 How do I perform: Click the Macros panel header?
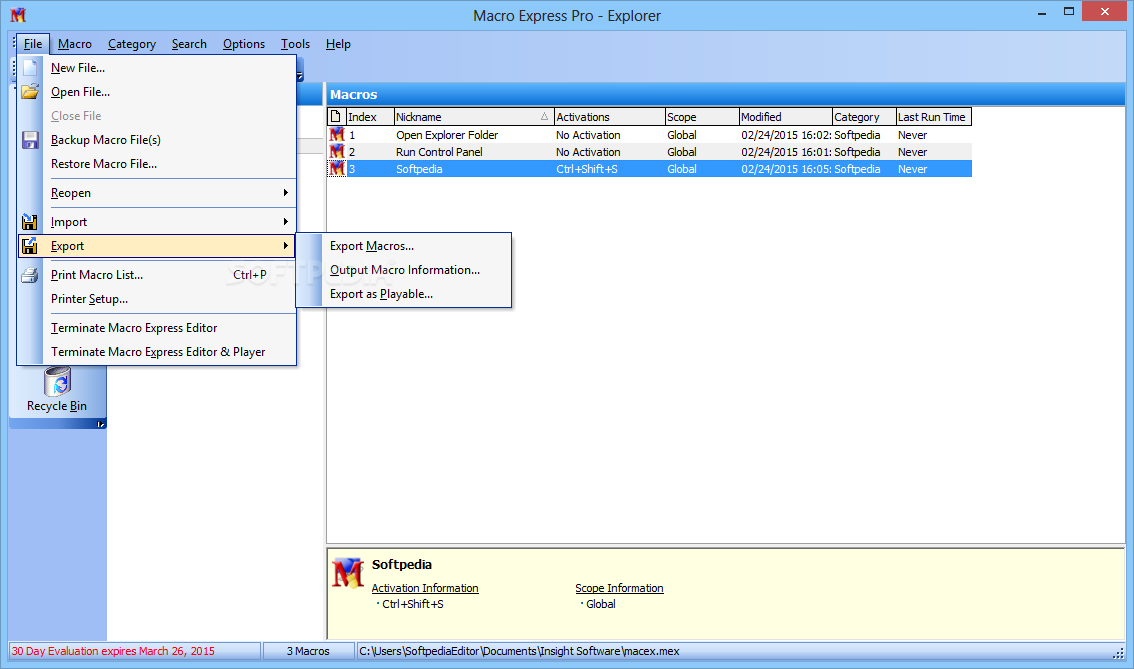point(725,94)
